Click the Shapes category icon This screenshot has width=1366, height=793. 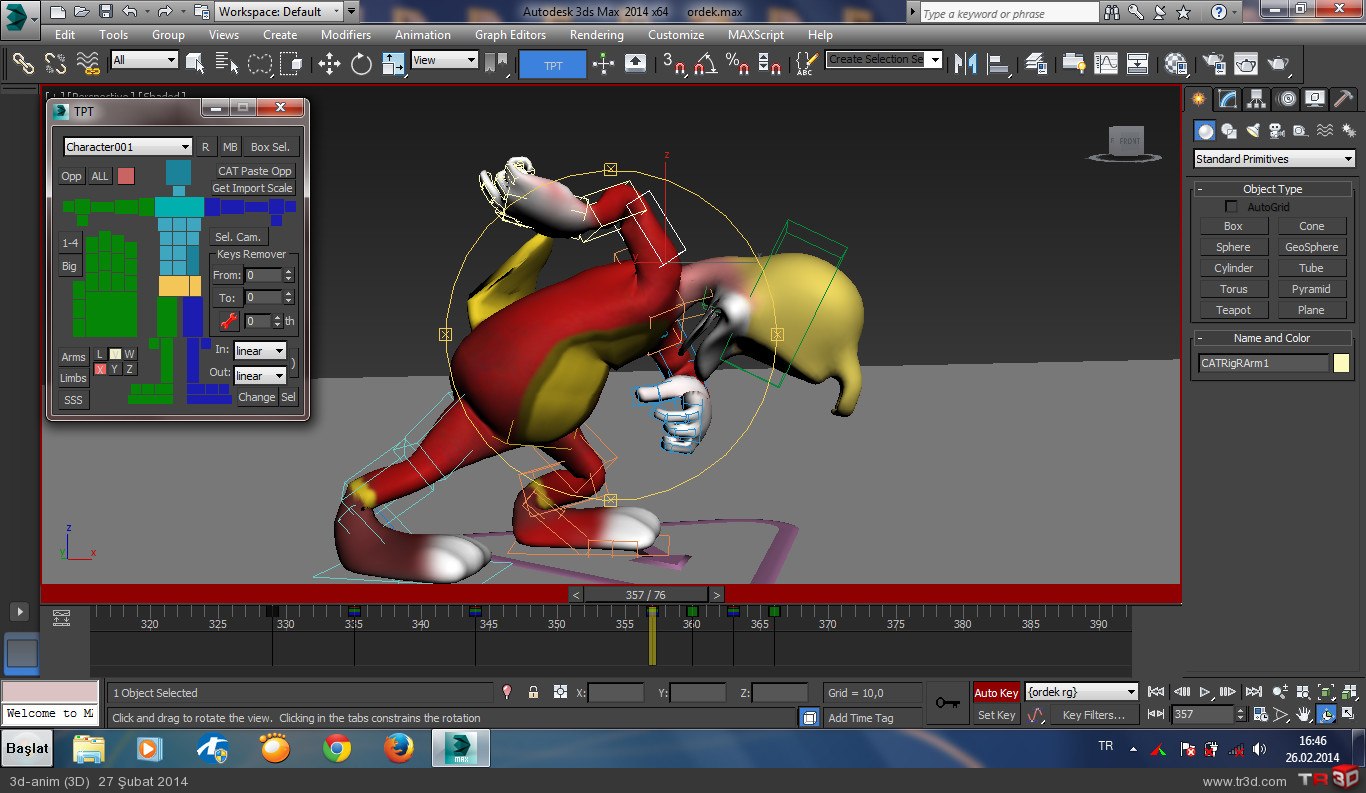1229,130
